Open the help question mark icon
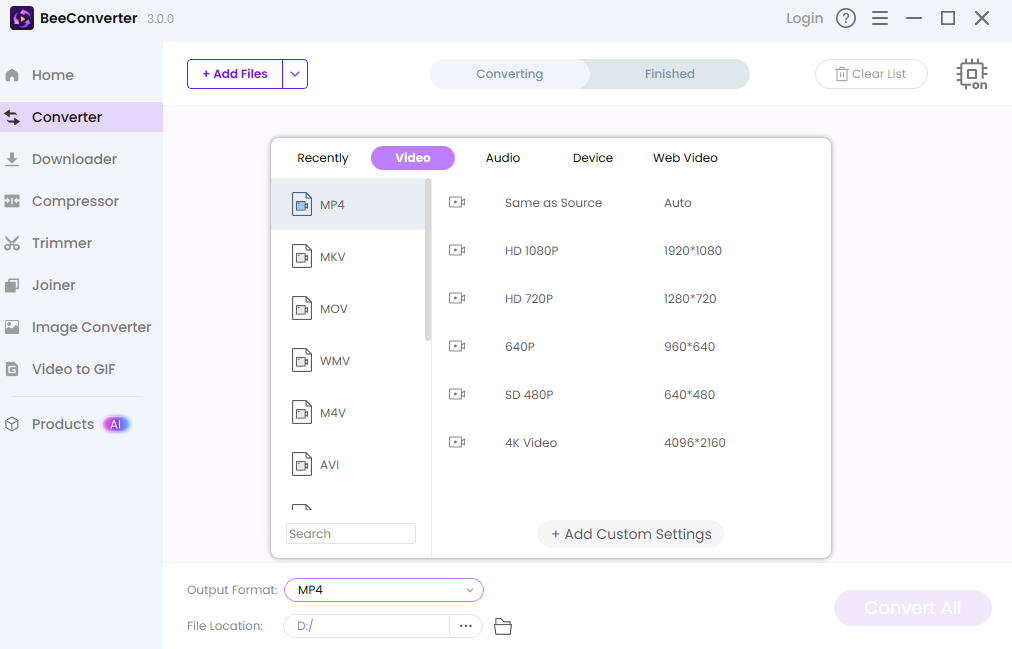Image resolution: width=1012 pixels, height=649 pixels. 846,18
